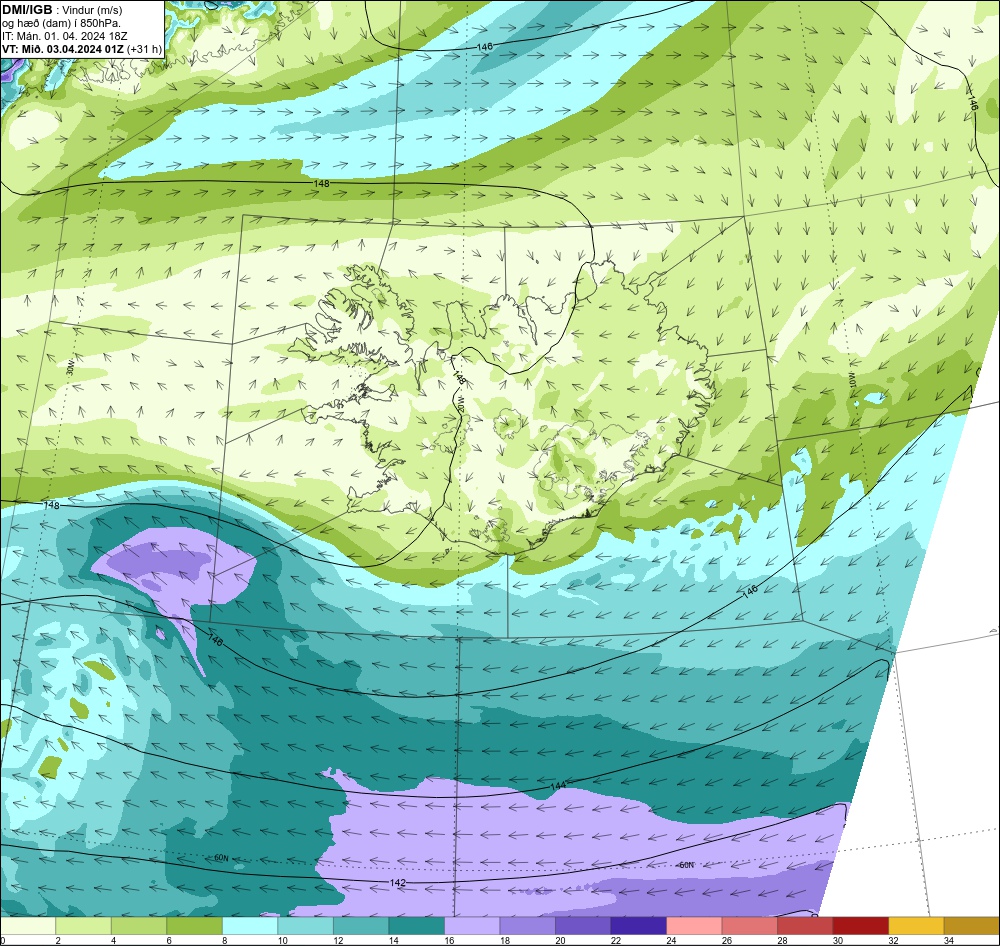This screenshot has width=1000, height=946.
Task: Pick the 4–6 m/s light green swatch
Action: [139, 926]
